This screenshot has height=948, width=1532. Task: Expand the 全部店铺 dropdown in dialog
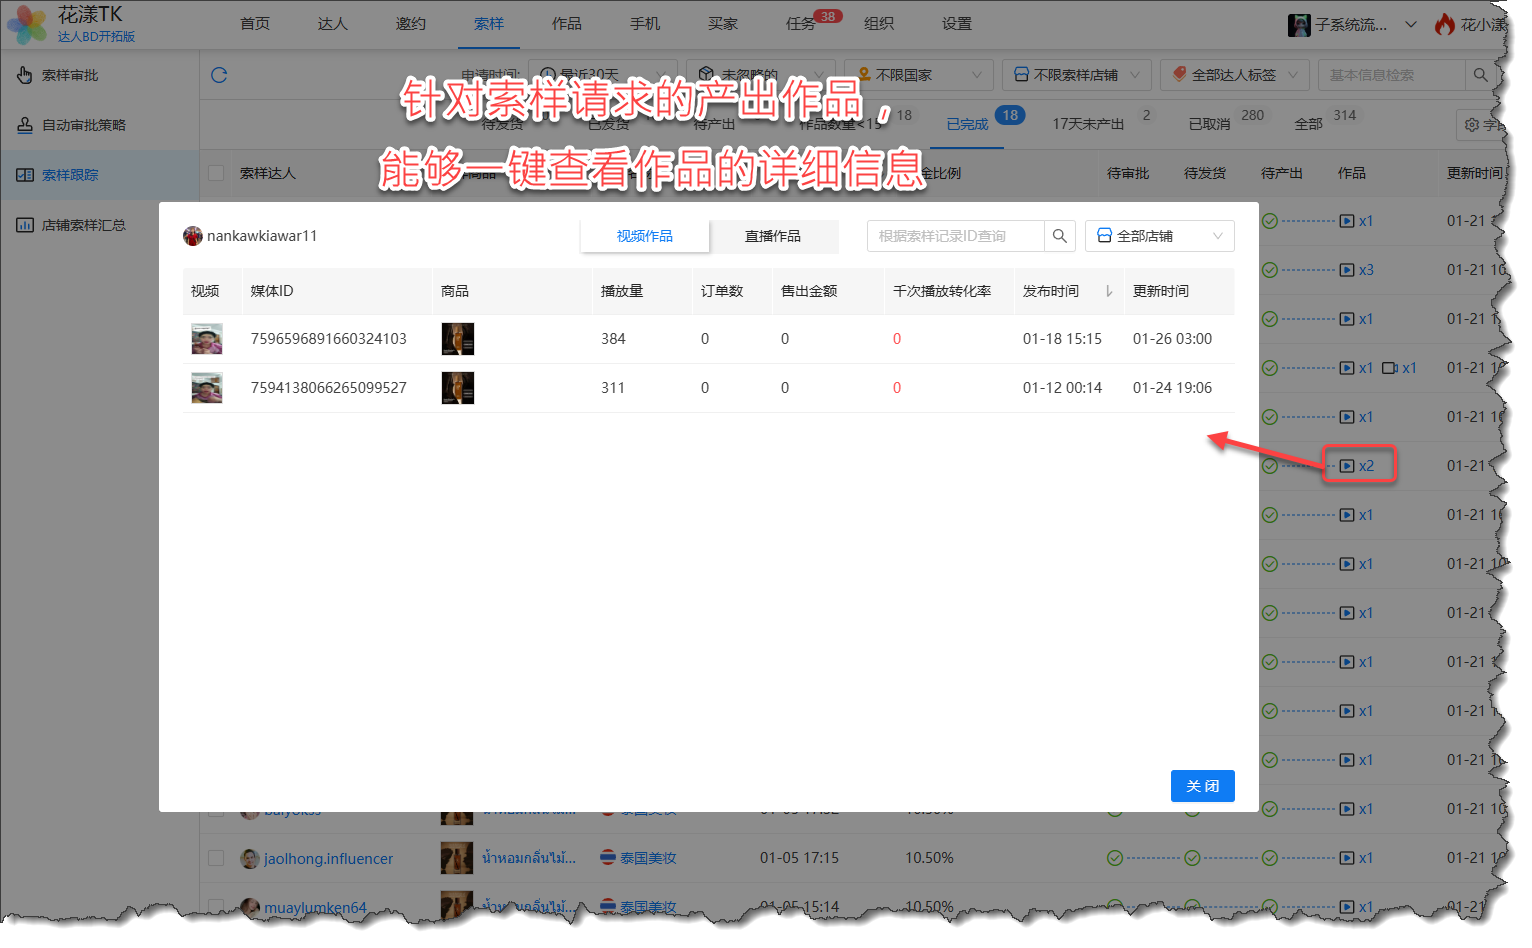[1160, 236]
